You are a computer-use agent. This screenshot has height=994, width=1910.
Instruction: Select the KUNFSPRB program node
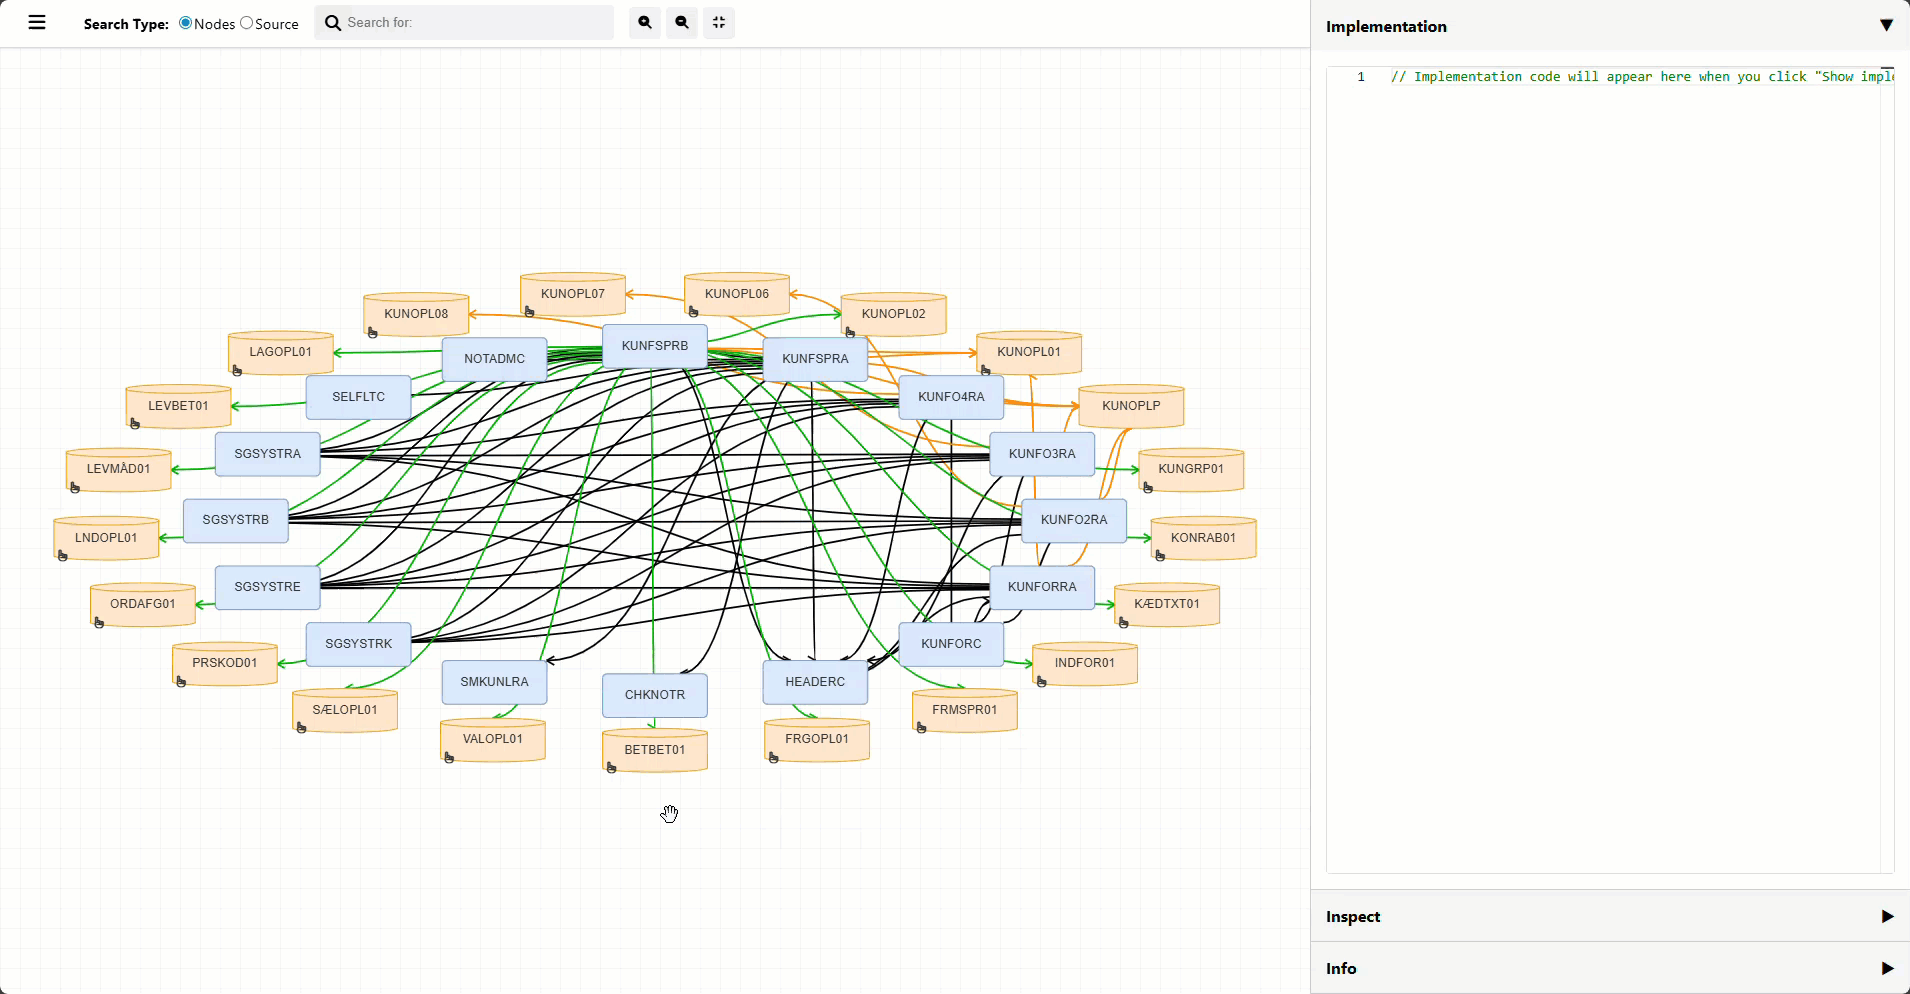point(654,345)
